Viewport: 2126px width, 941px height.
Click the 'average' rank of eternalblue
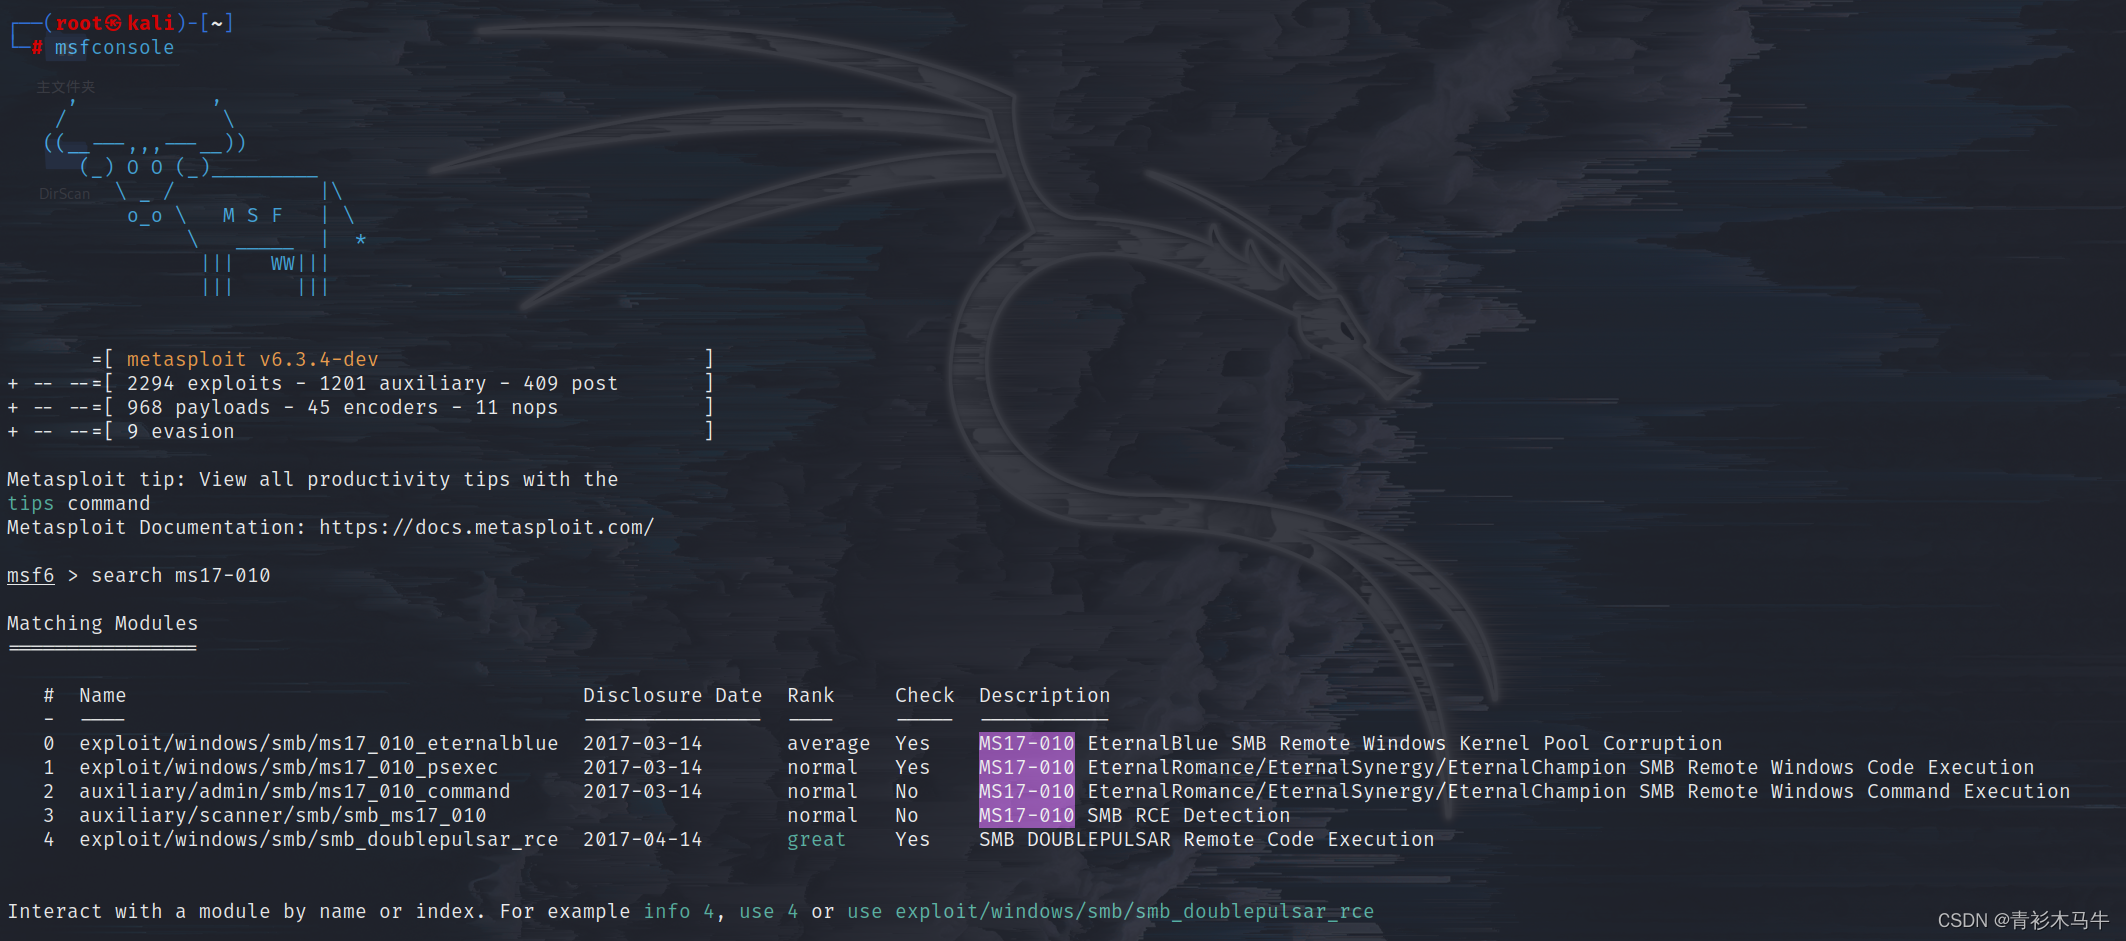pyautogui.click(x=828, y=743)
